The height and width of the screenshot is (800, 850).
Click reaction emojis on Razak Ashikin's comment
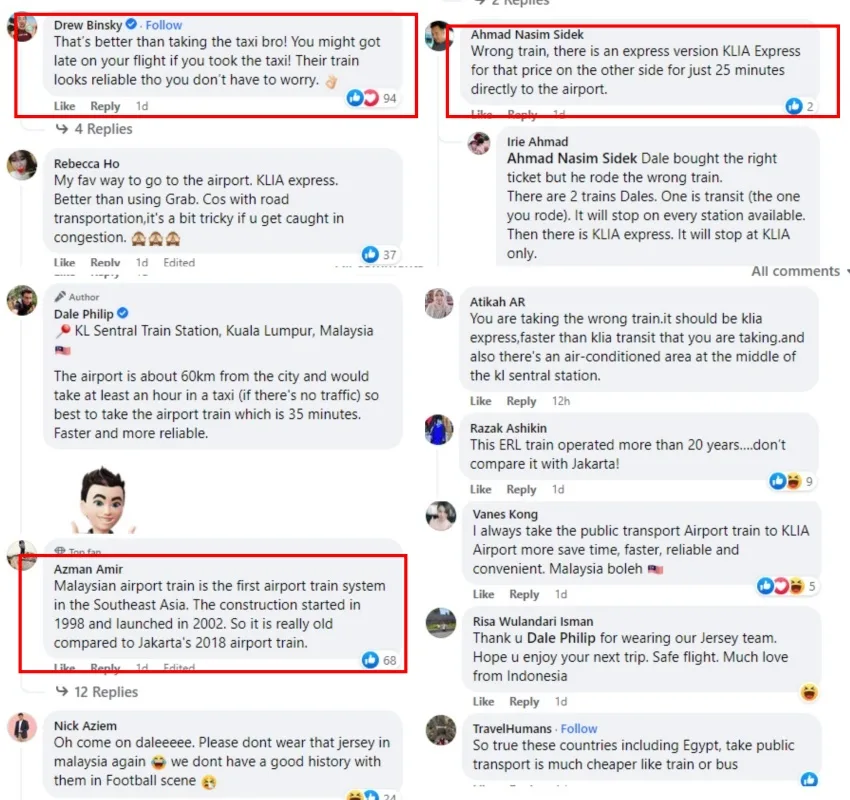(x=785, y=481)
